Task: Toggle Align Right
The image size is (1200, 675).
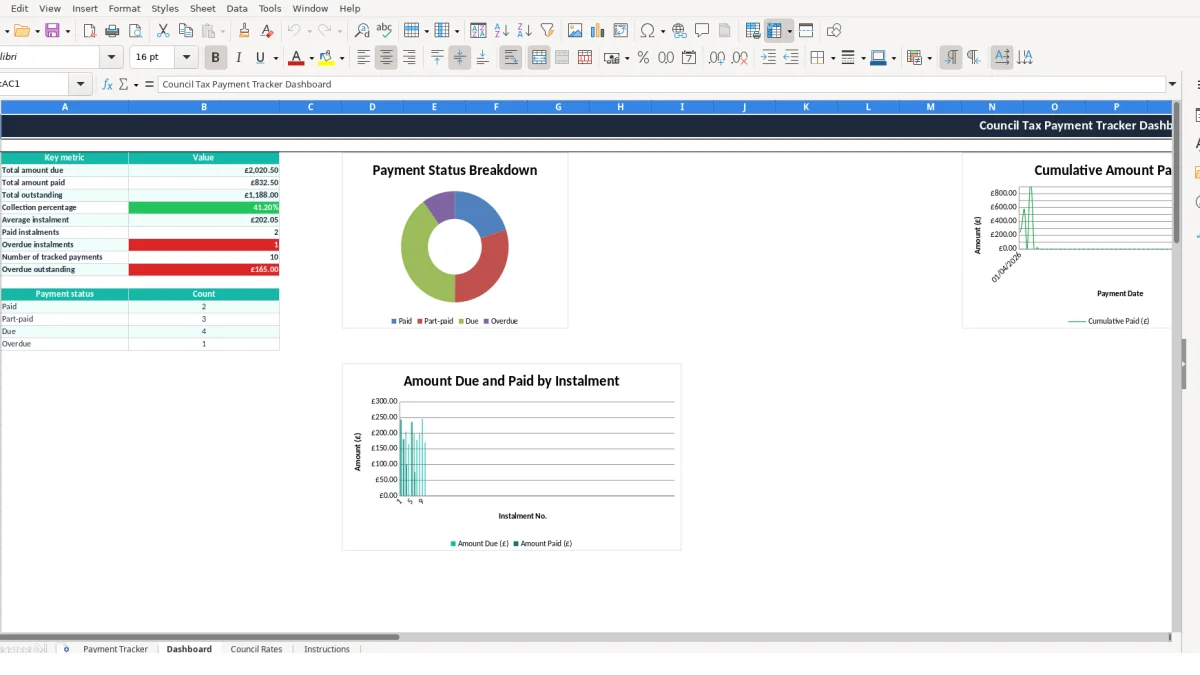Action: 409,58
